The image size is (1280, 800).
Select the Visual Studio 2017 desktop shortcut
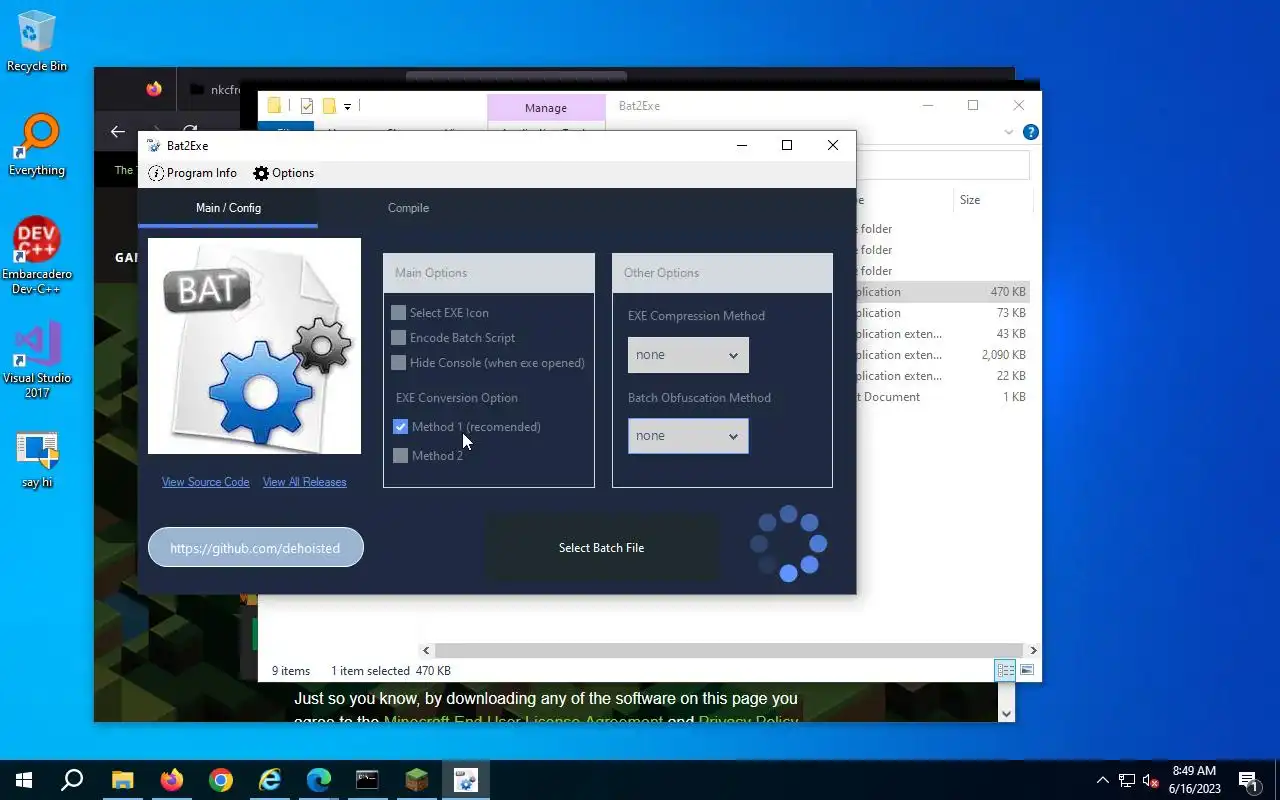[37, 360]
